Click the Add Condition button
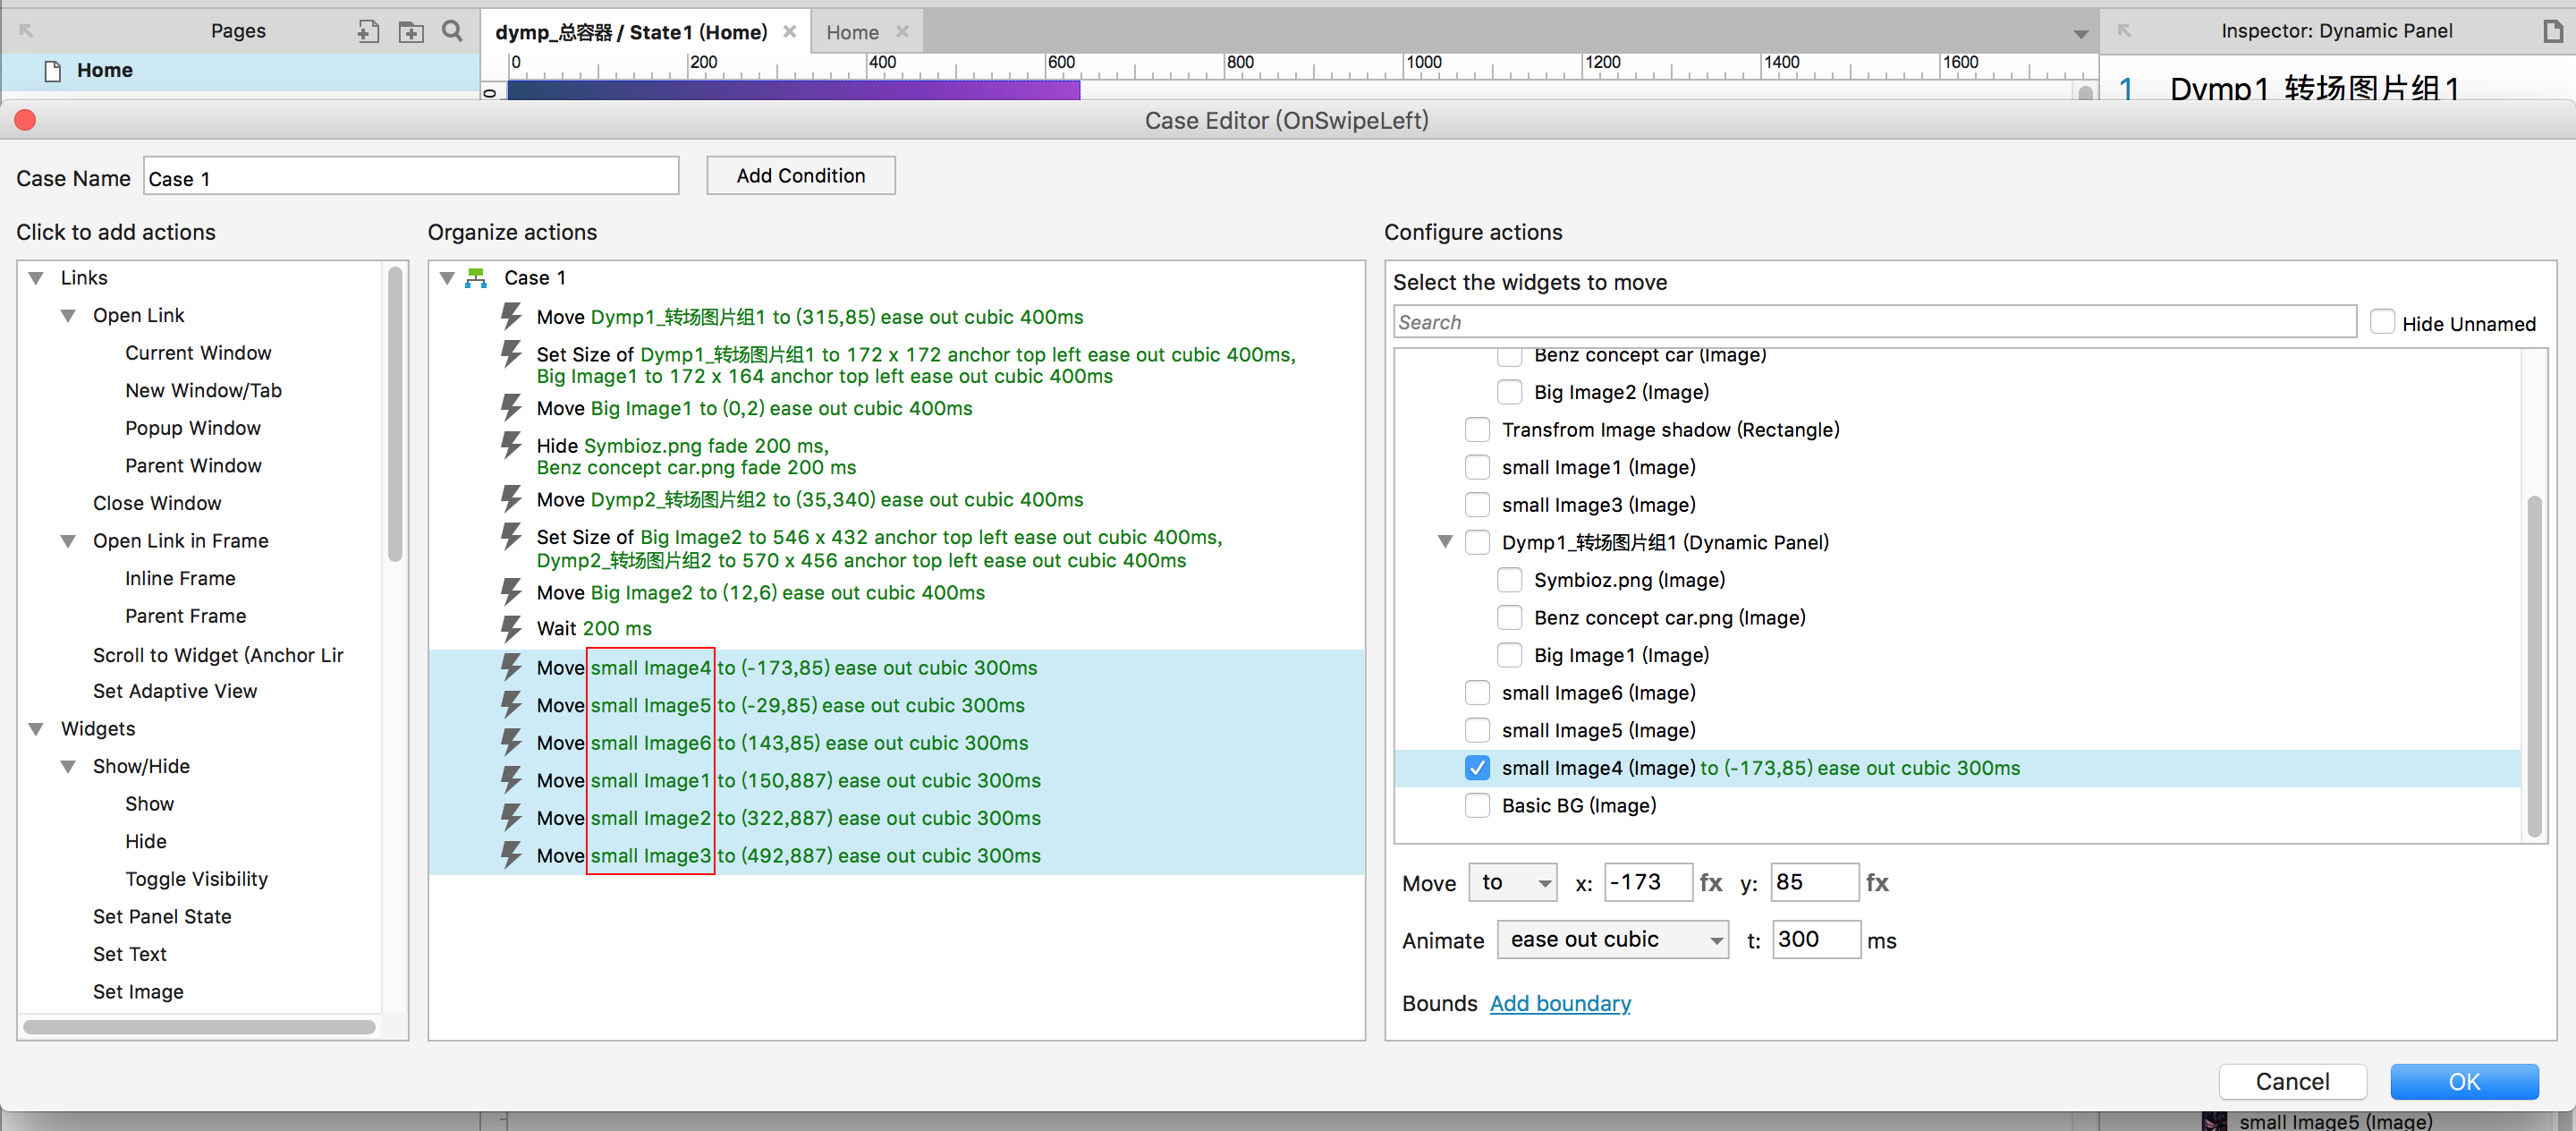Image resolution: width=2576 pixels, height=1131 pixels. tap(800, 176)
